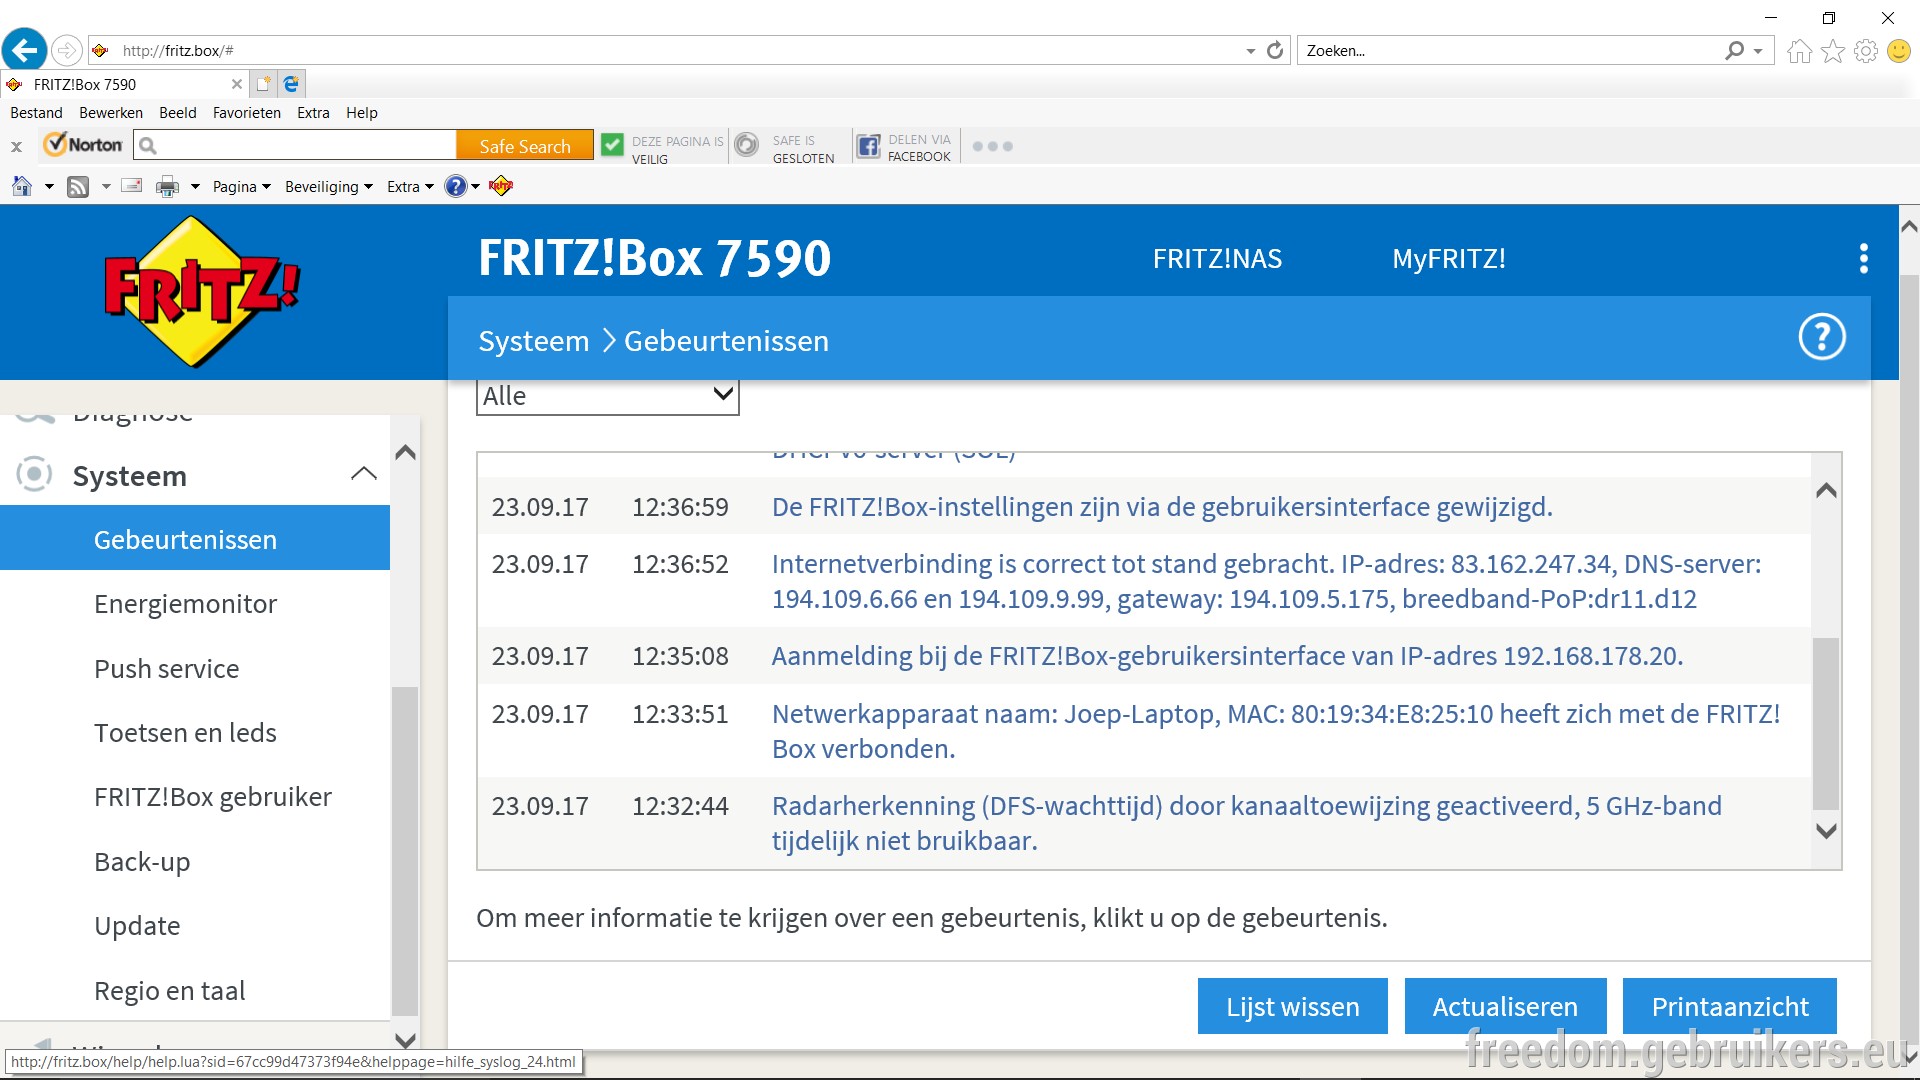Open the browser tools gear icon

[x=1866, y=50]
